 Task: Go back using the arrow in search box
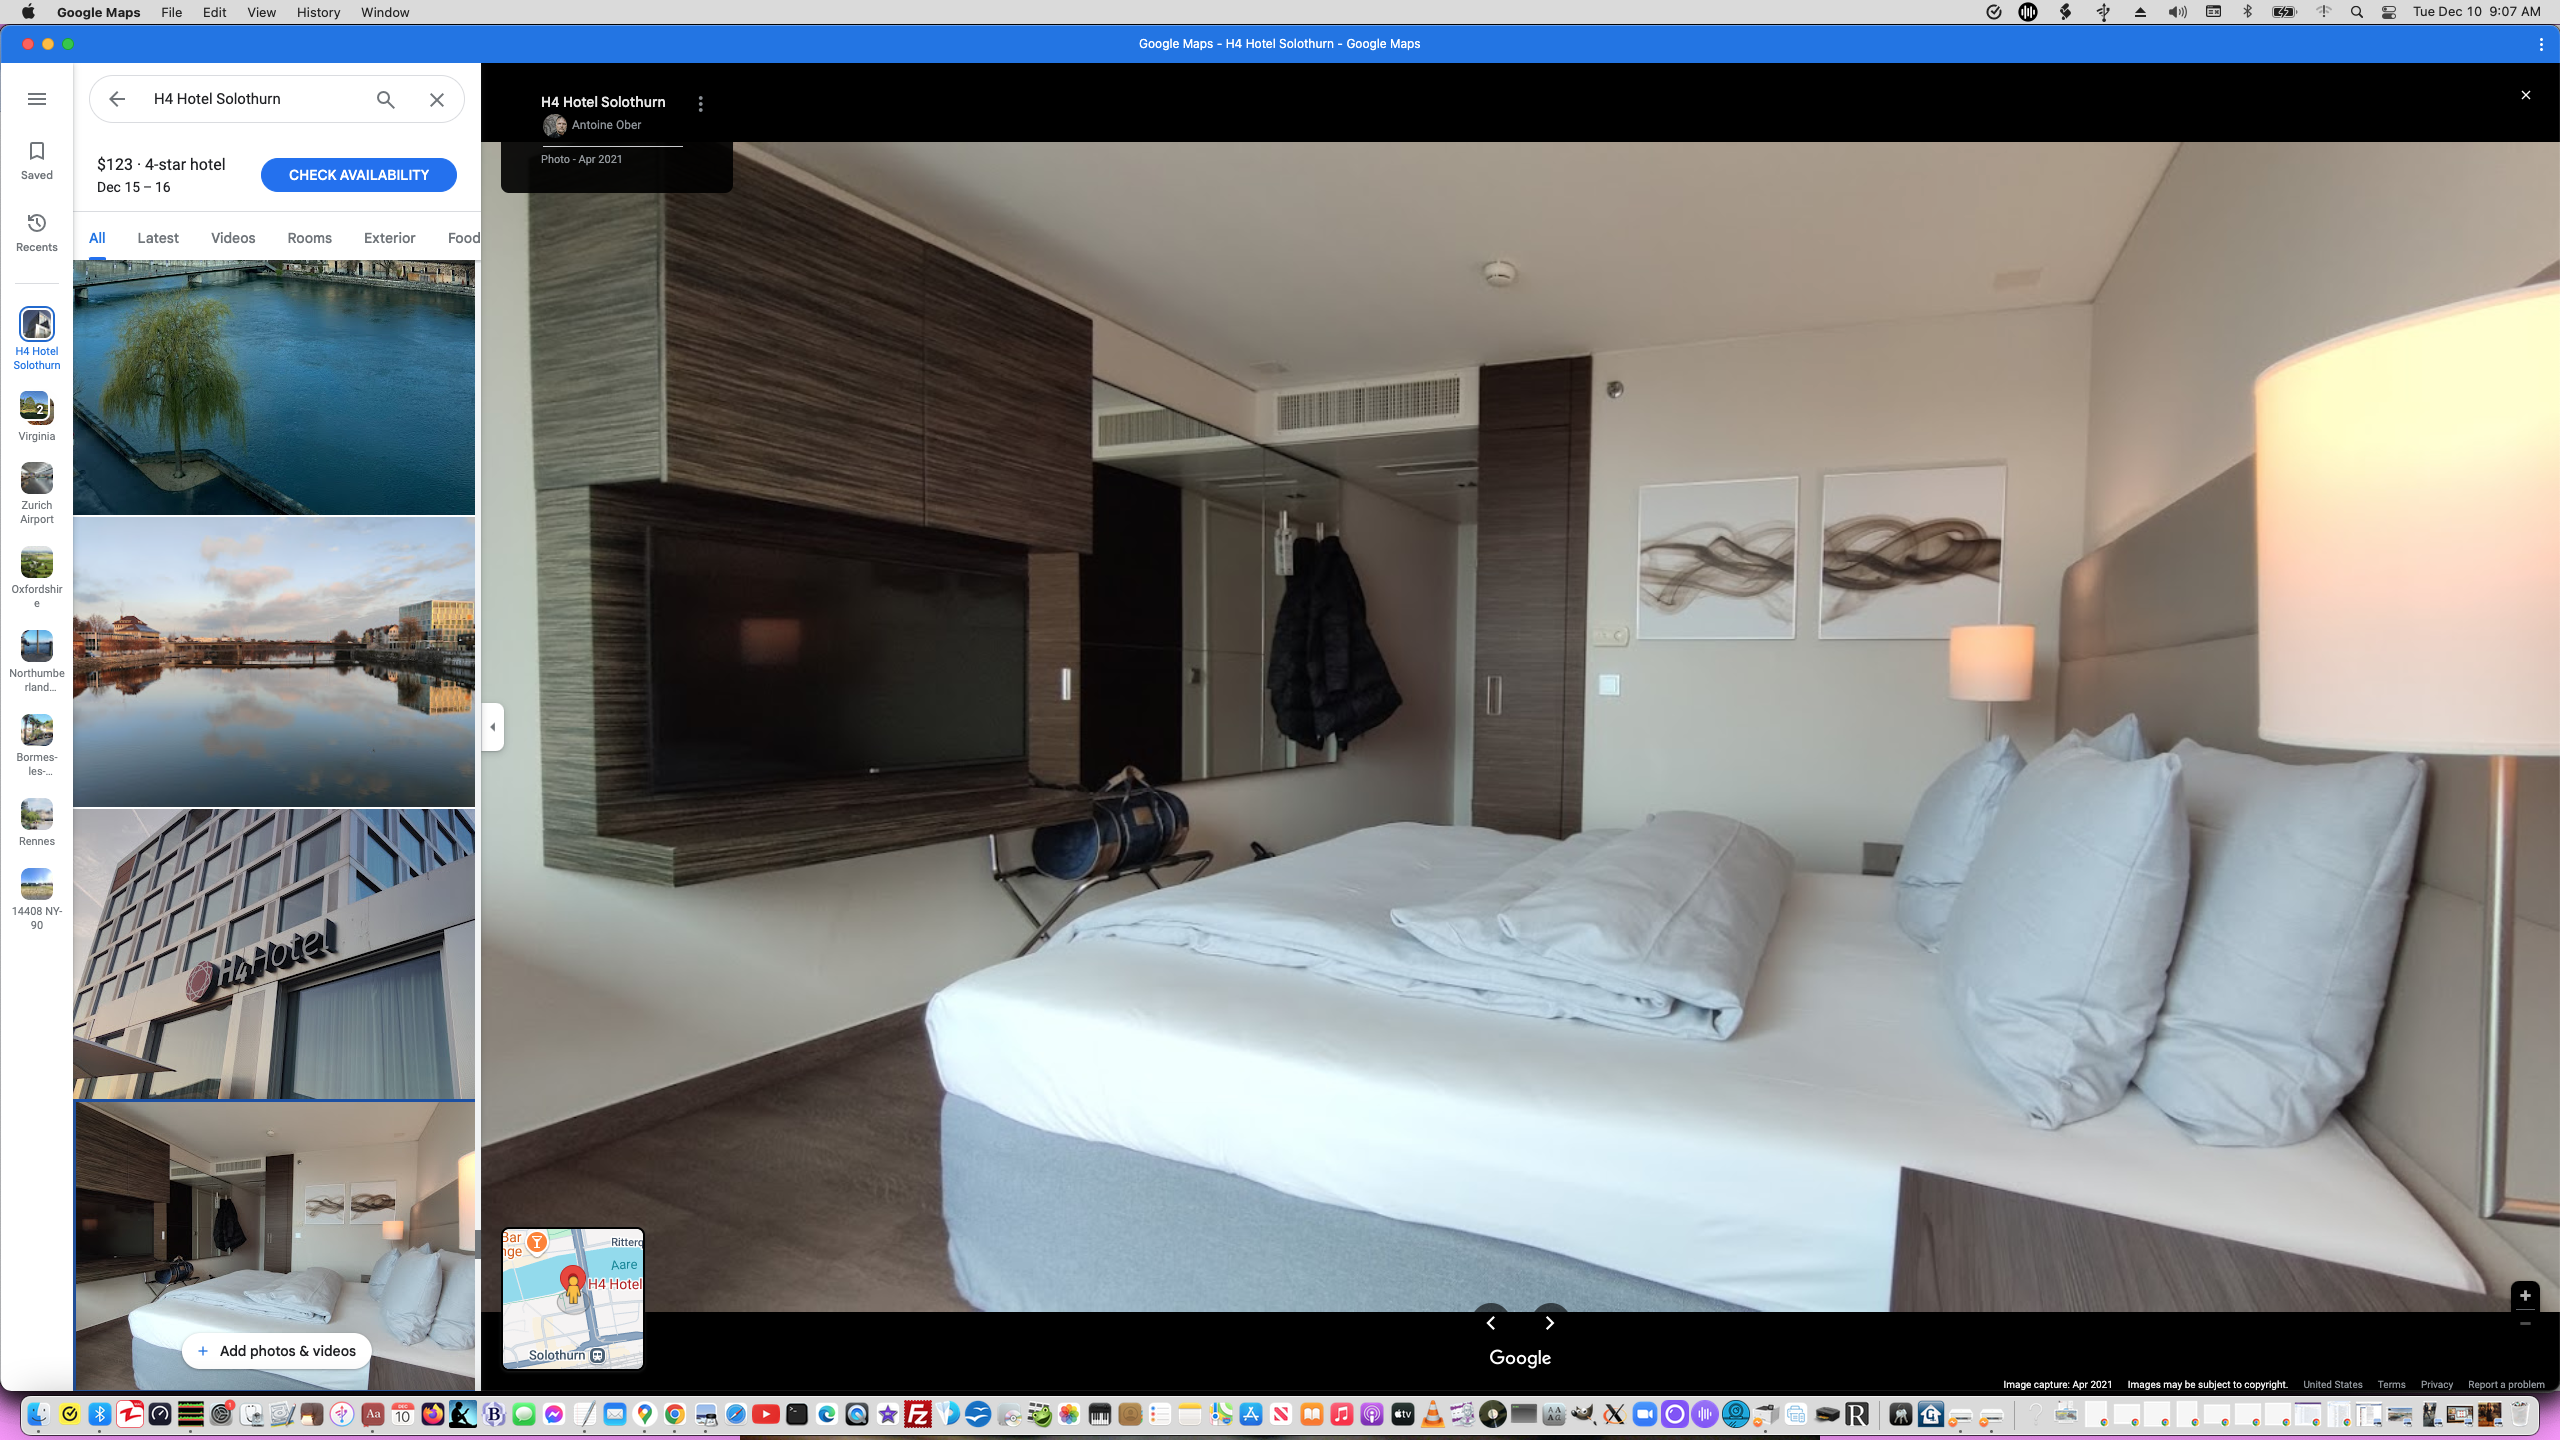[117, 99]
